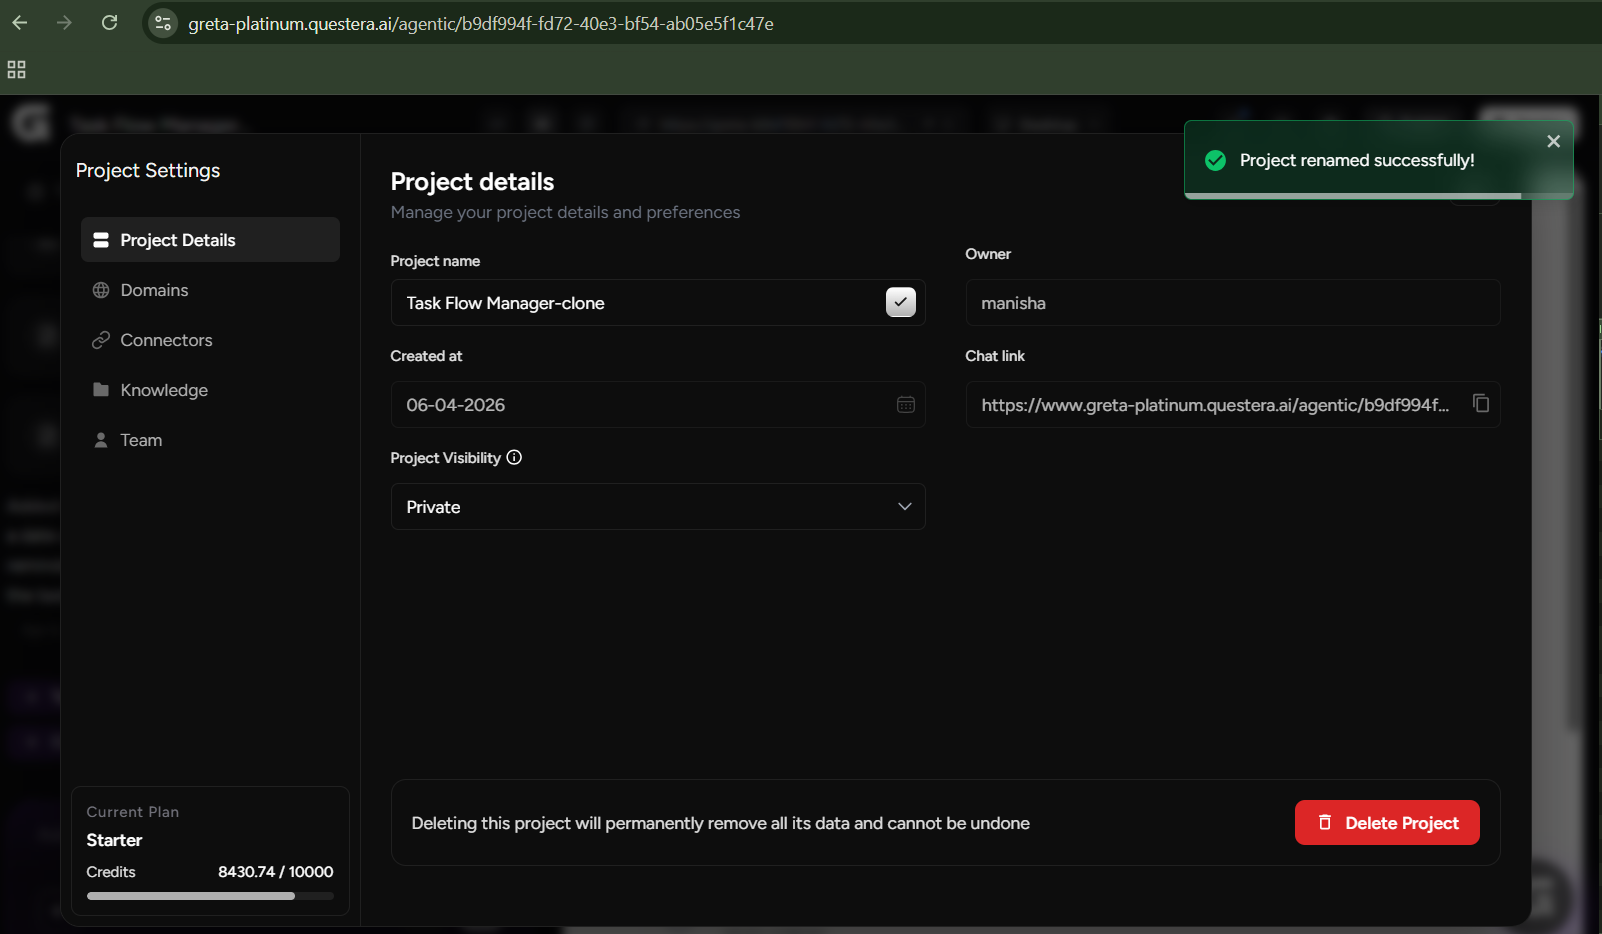The height and width of the screenshot is (934, 1602).
Task: Click the browser forward arrow
Action: pos(64,22)
